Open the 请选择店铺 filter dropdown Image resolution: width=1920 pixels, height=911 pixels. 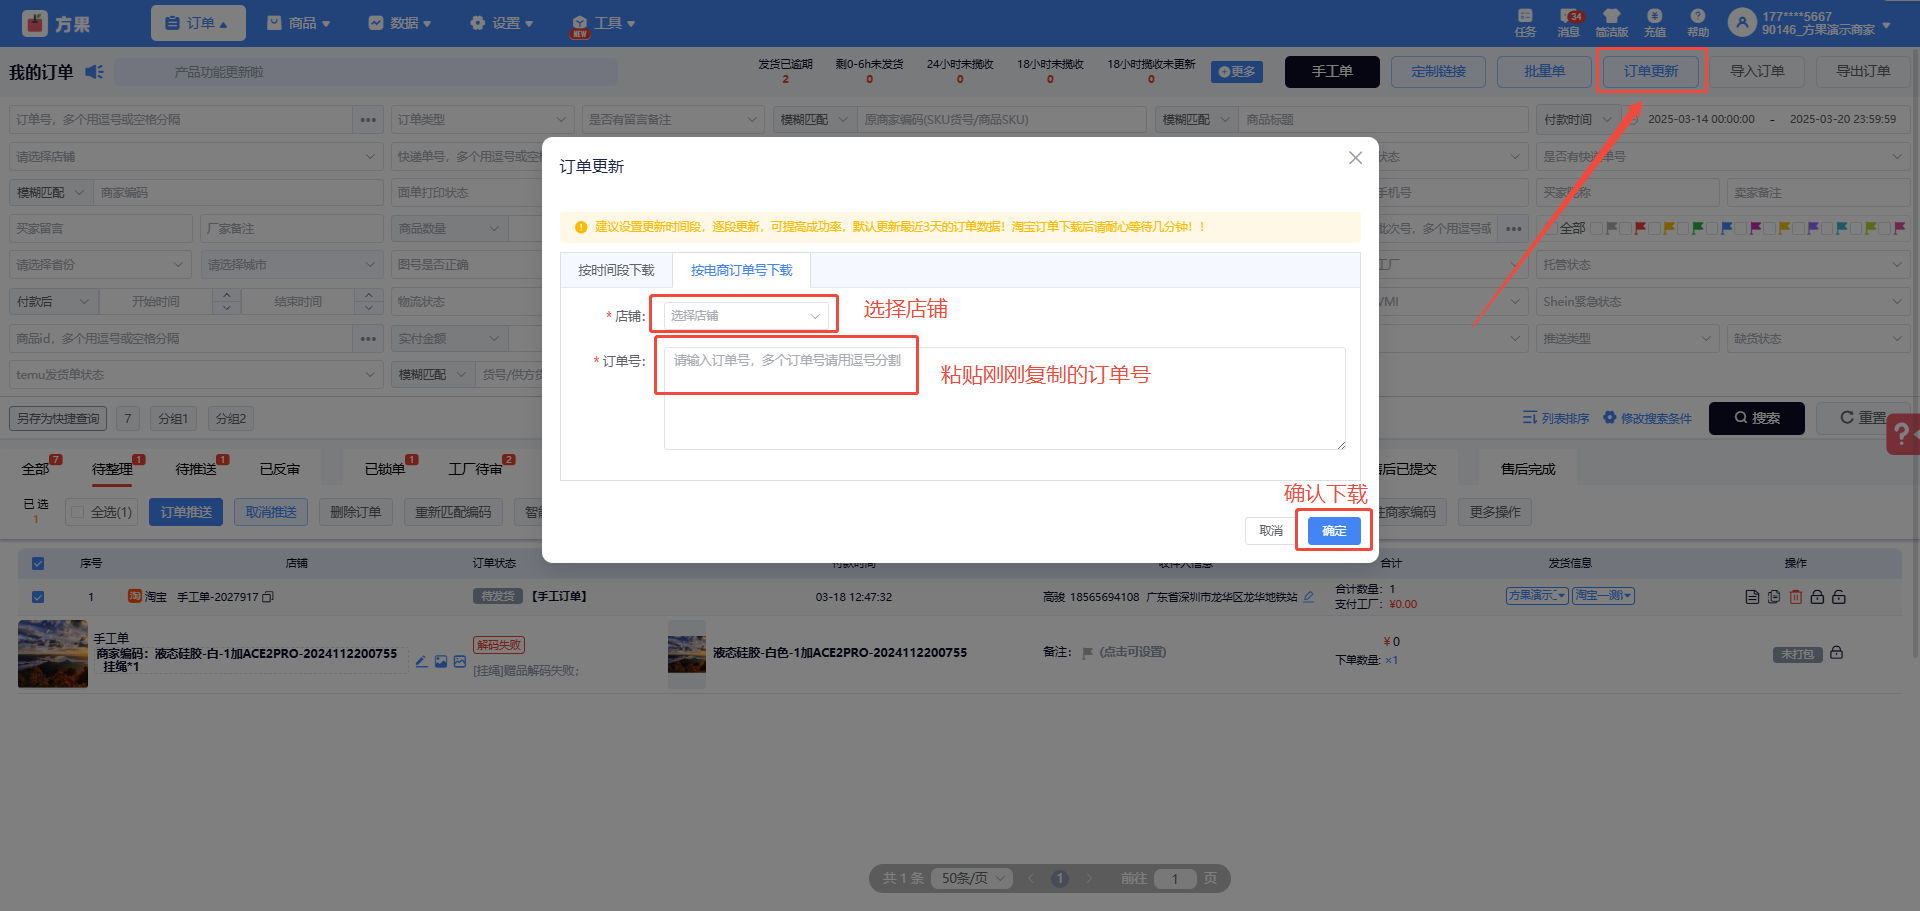(x=196, y=157)
